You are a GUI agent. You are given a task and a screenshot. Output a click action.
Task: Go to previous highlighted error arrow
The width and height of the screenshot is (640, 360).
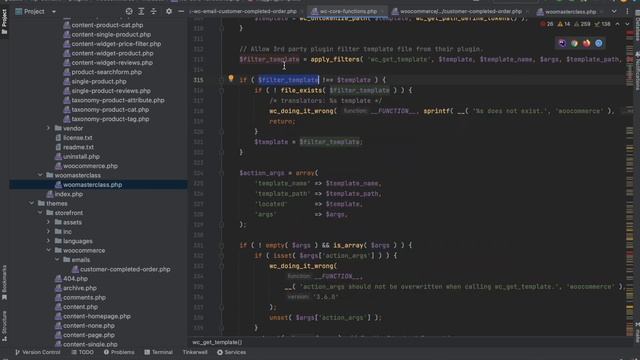[618, 24]
